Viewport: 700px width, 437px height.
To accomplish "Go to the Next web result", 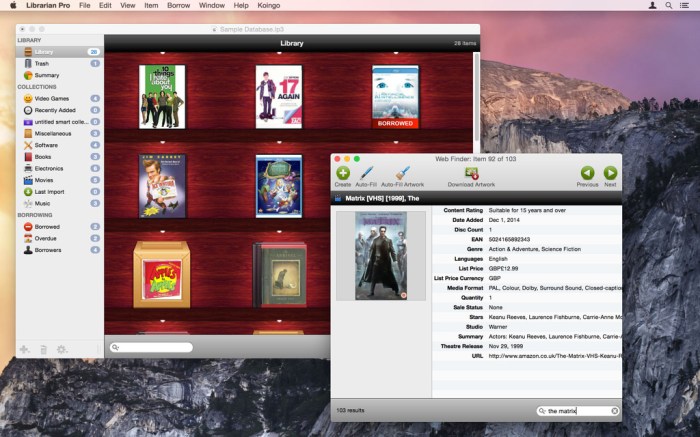I will click(610, 173).
